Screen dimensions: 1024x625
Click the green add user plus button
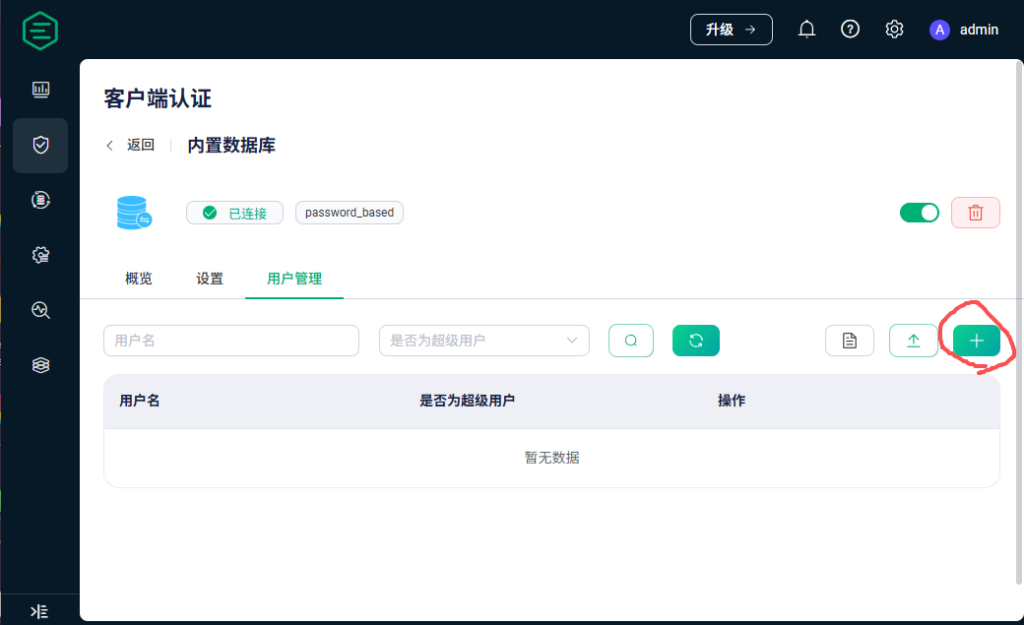tap(976, 340)
